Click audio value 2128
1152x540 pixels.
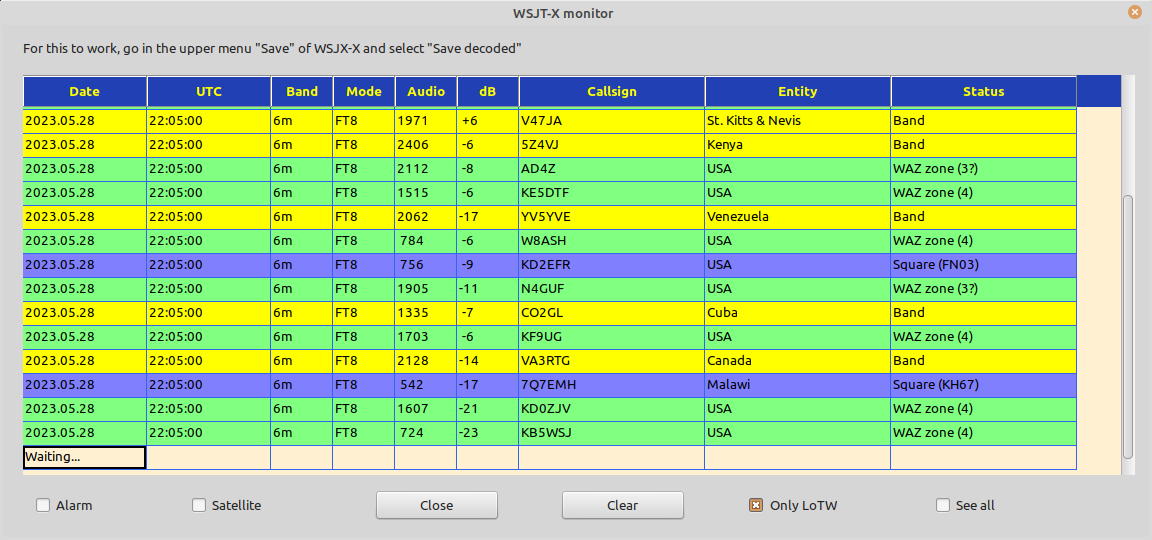426,361
